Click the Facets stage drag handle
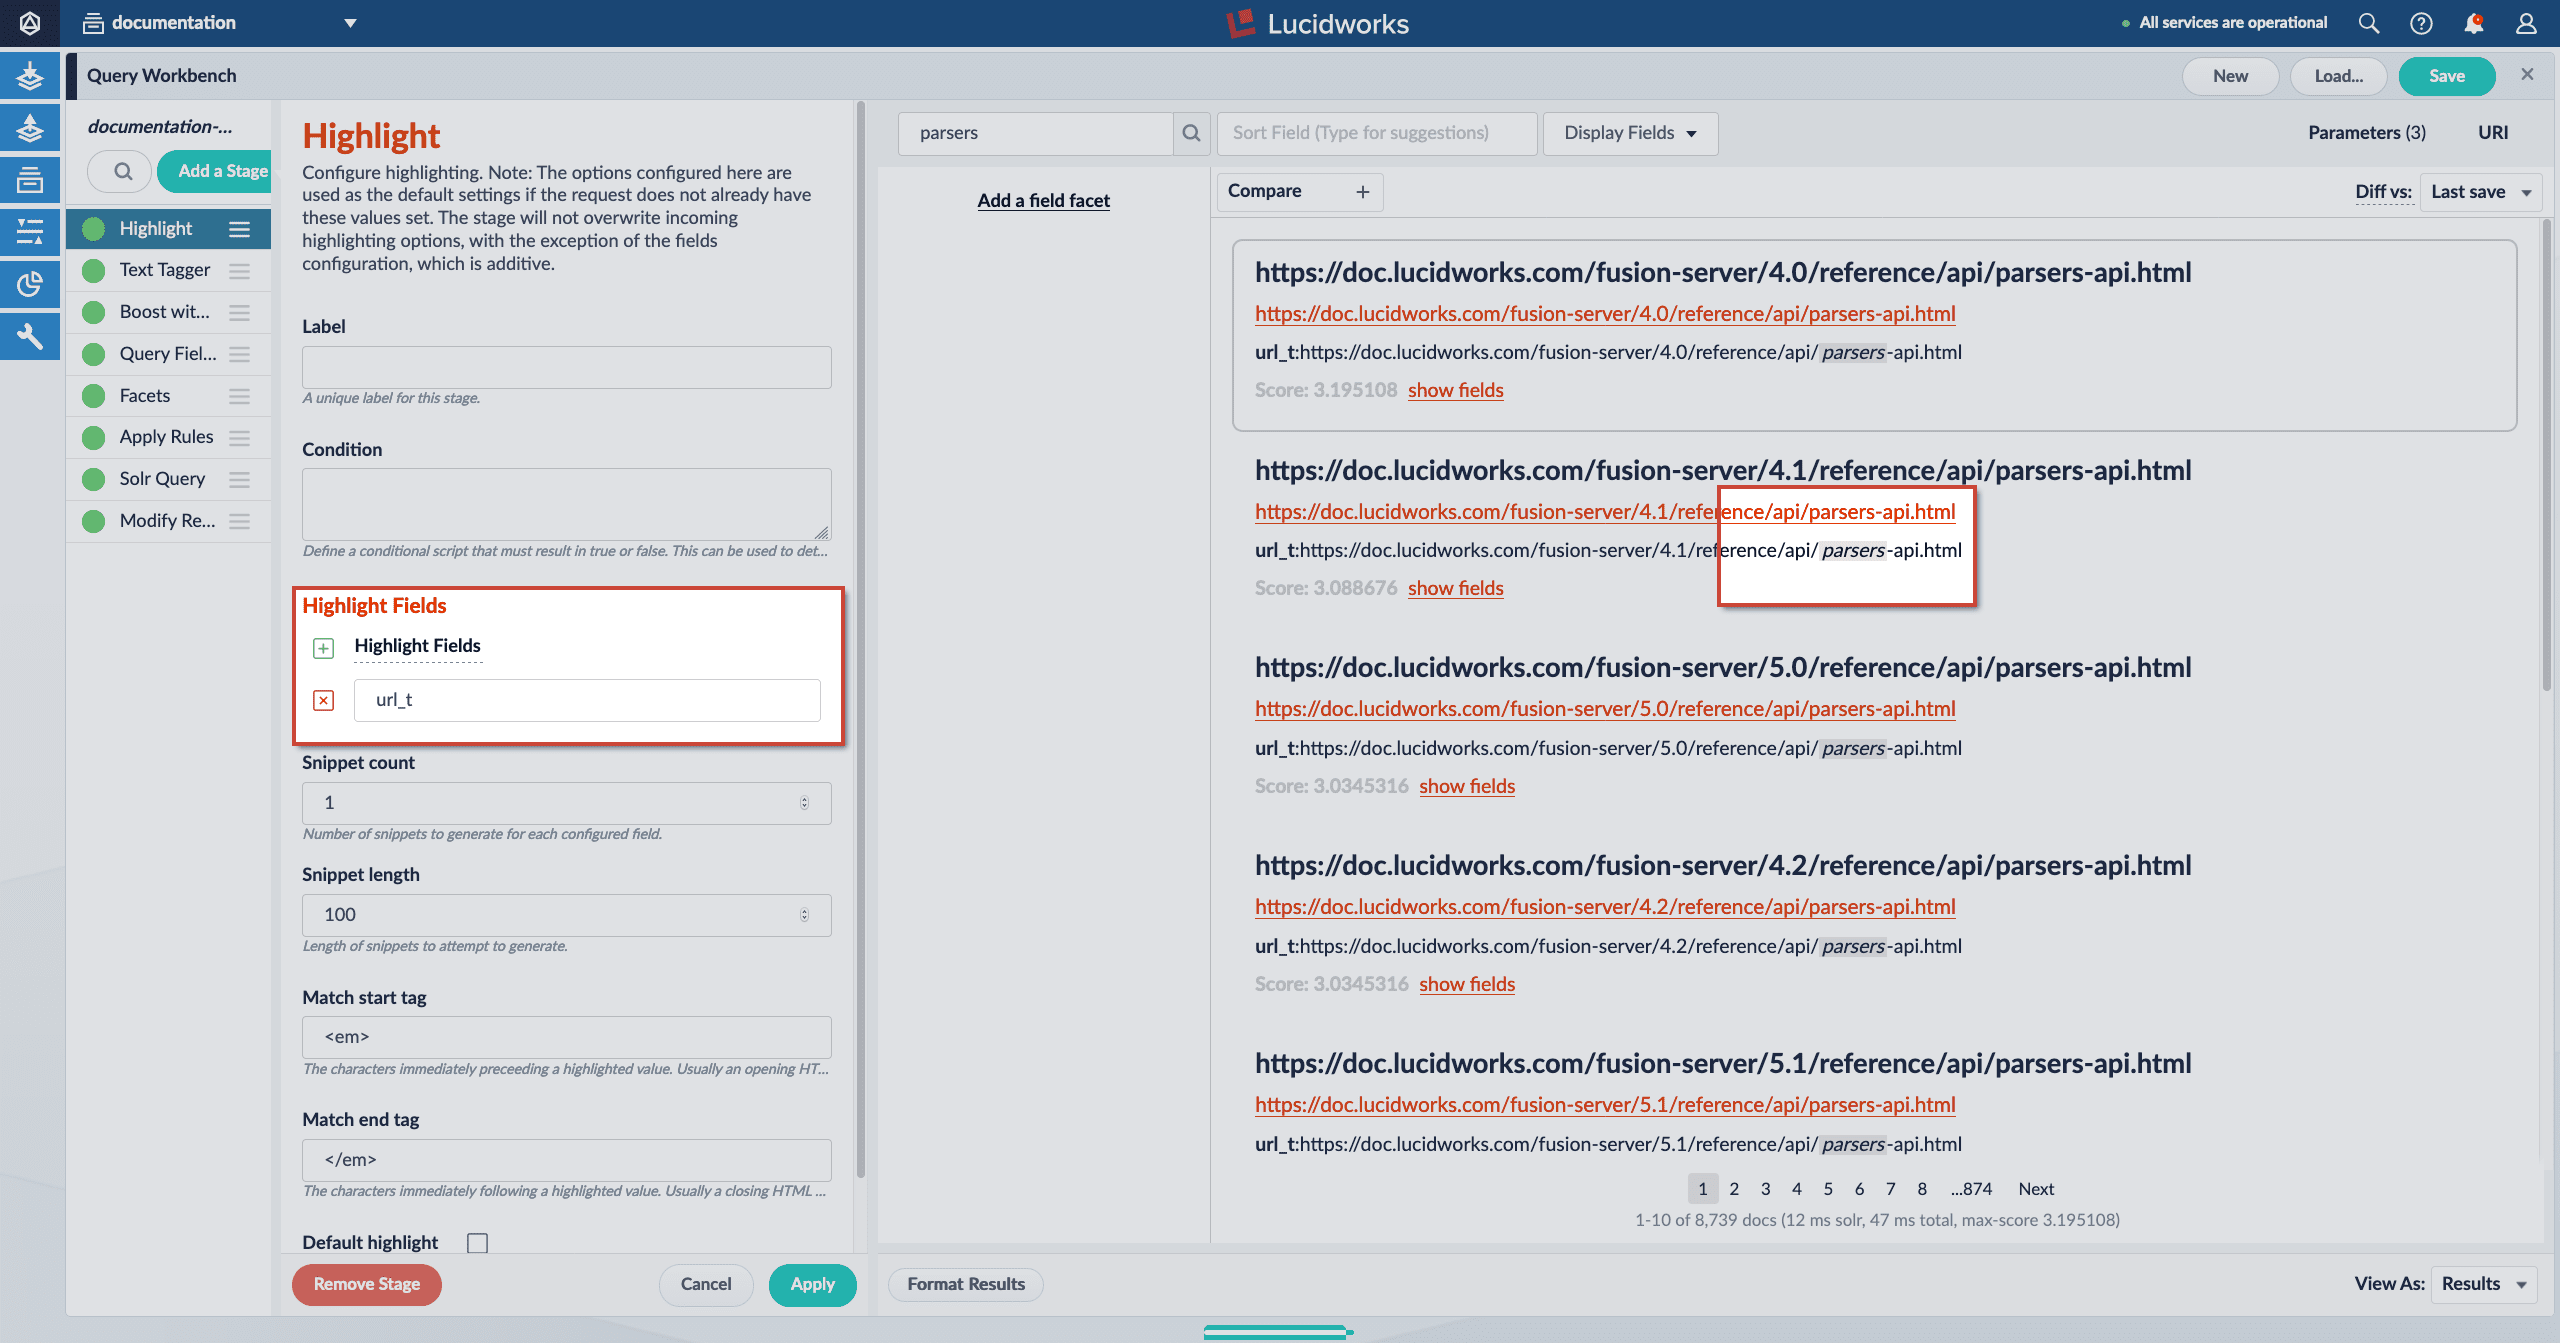Screen dimensions: 2560x1343 pyautogui.click(x=239, y=396)
